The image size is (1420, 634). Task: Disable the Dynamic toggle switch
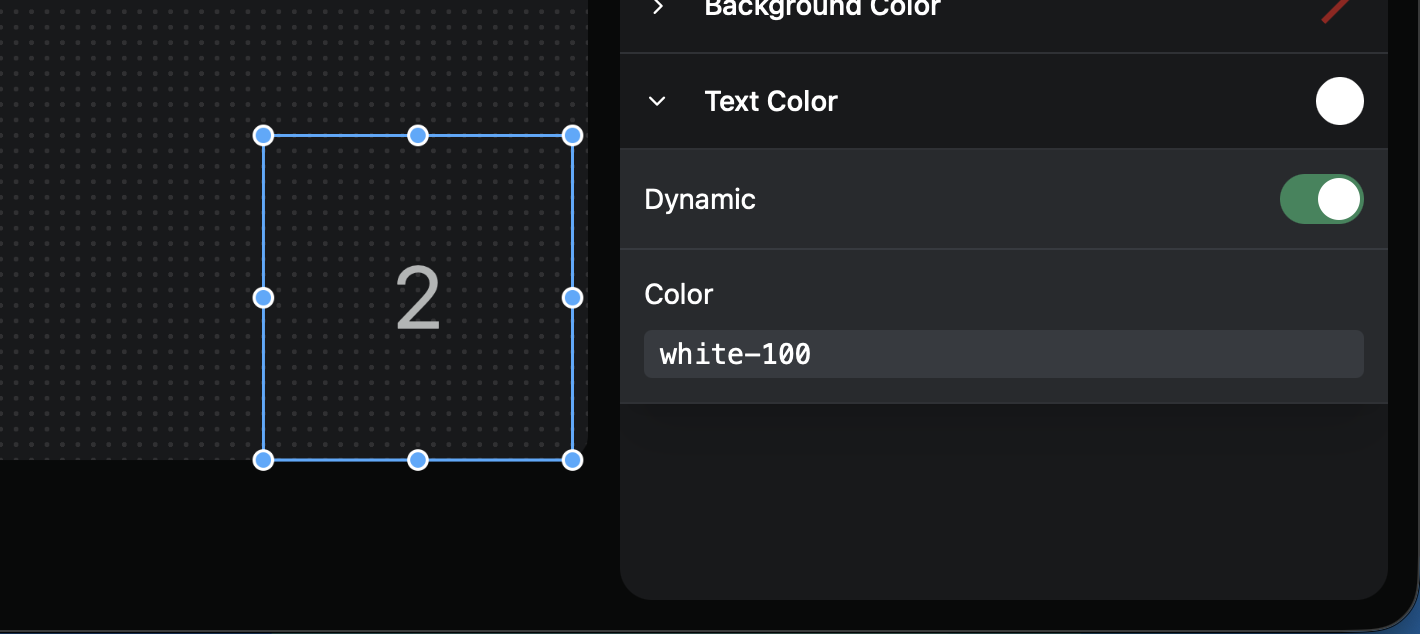[x=1321, y=199]
